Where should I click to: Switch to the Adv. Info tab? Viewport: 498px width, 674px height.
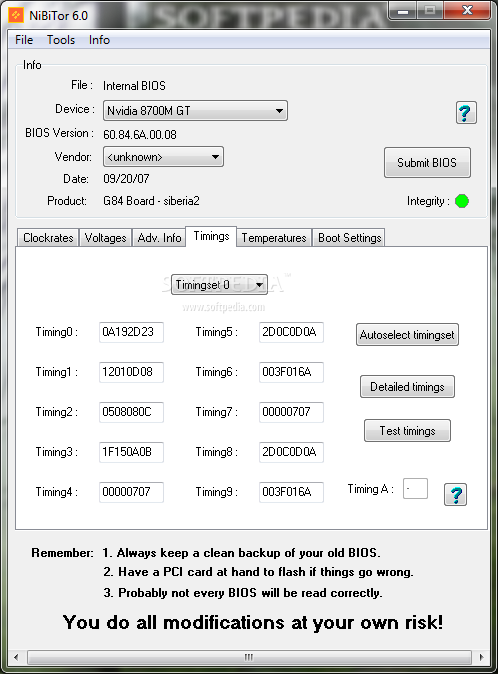(159, 238)
